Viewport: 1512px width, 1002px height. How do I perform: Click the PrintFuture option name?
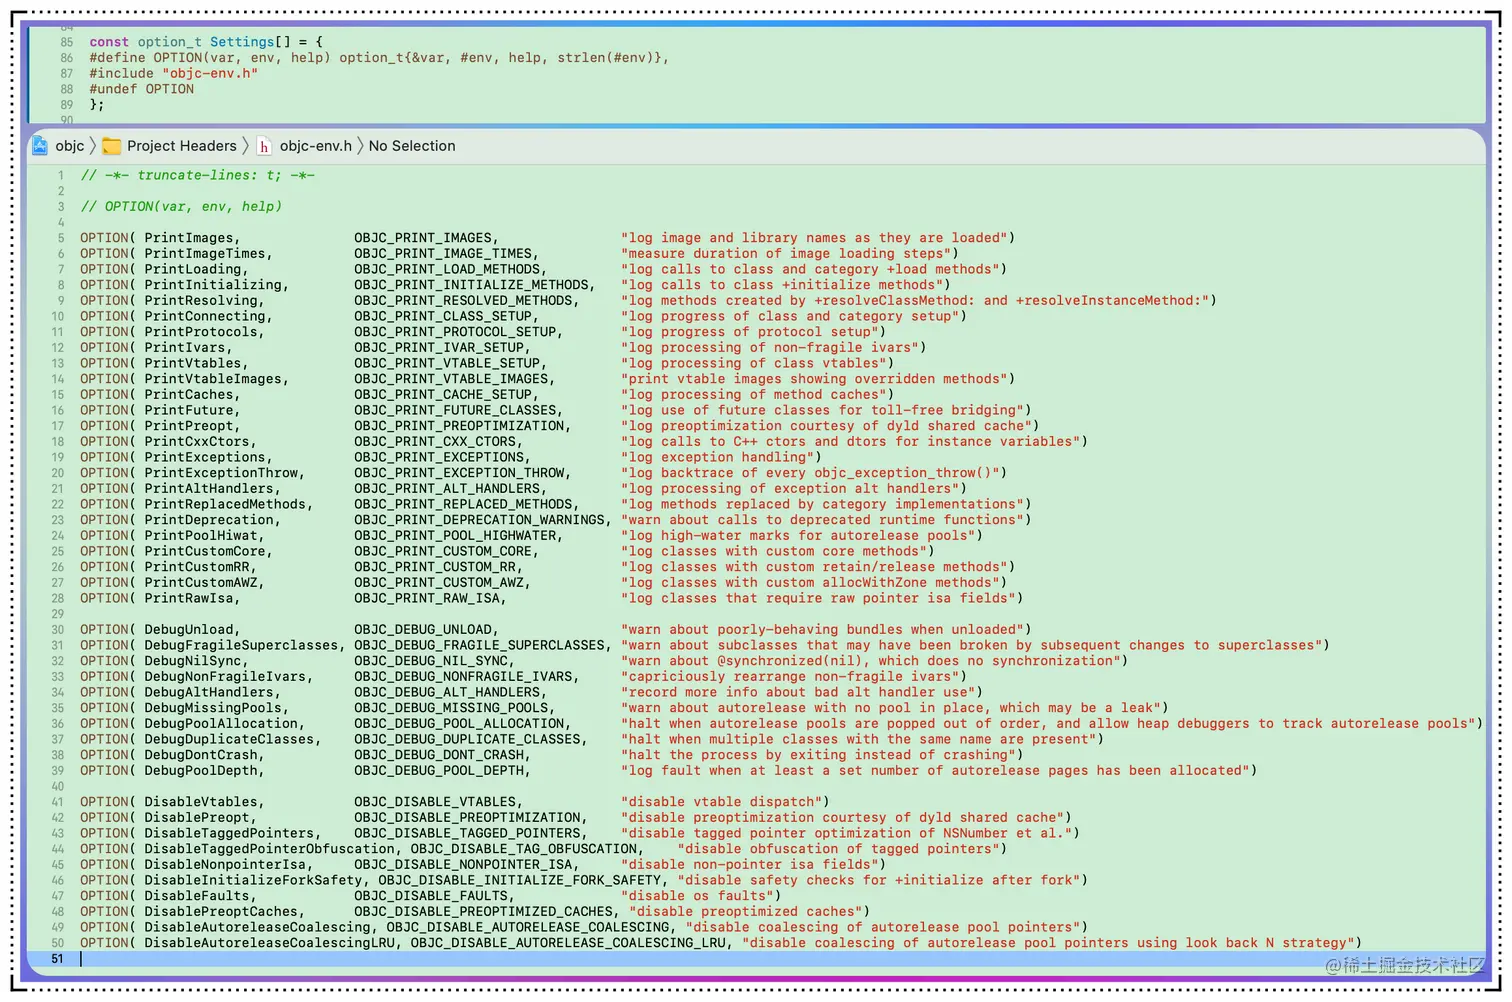(x=189, y=410)
